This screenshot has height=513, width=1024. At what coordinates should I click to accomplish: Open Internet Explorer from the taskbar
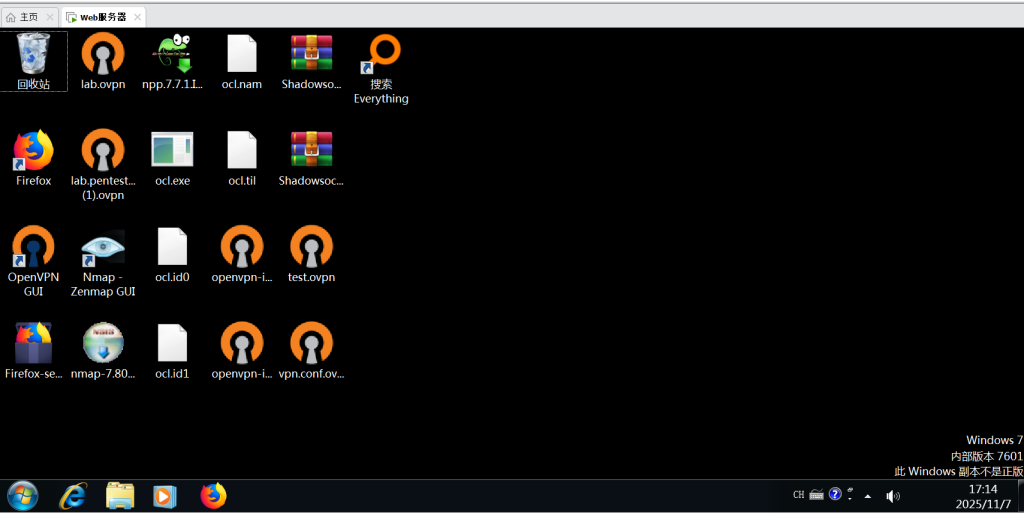pos(72,495)
